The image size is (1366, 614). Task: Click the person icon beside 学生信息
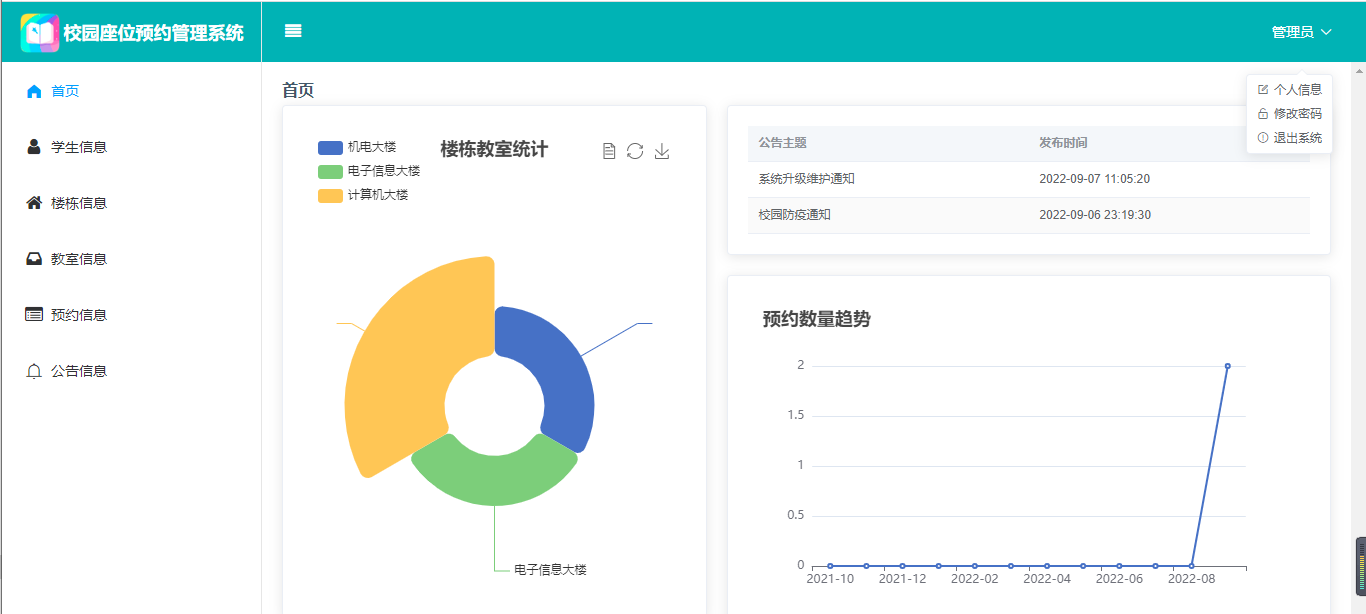click(x=34, y=147)
